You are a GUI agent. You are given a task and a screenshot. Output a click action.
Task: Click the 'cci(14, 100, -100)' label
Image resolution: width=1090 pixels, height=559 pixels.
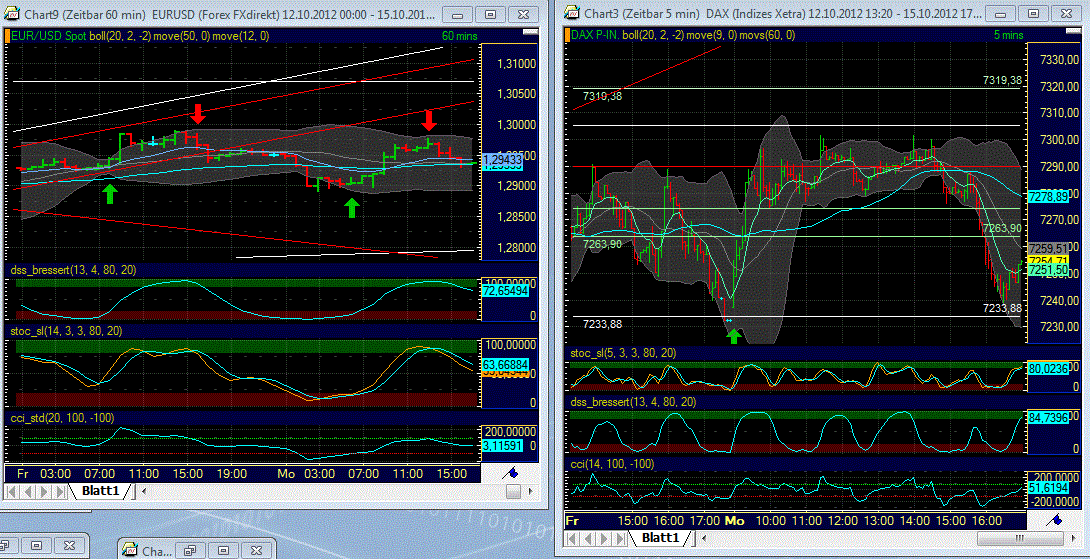tap(612, 463)
